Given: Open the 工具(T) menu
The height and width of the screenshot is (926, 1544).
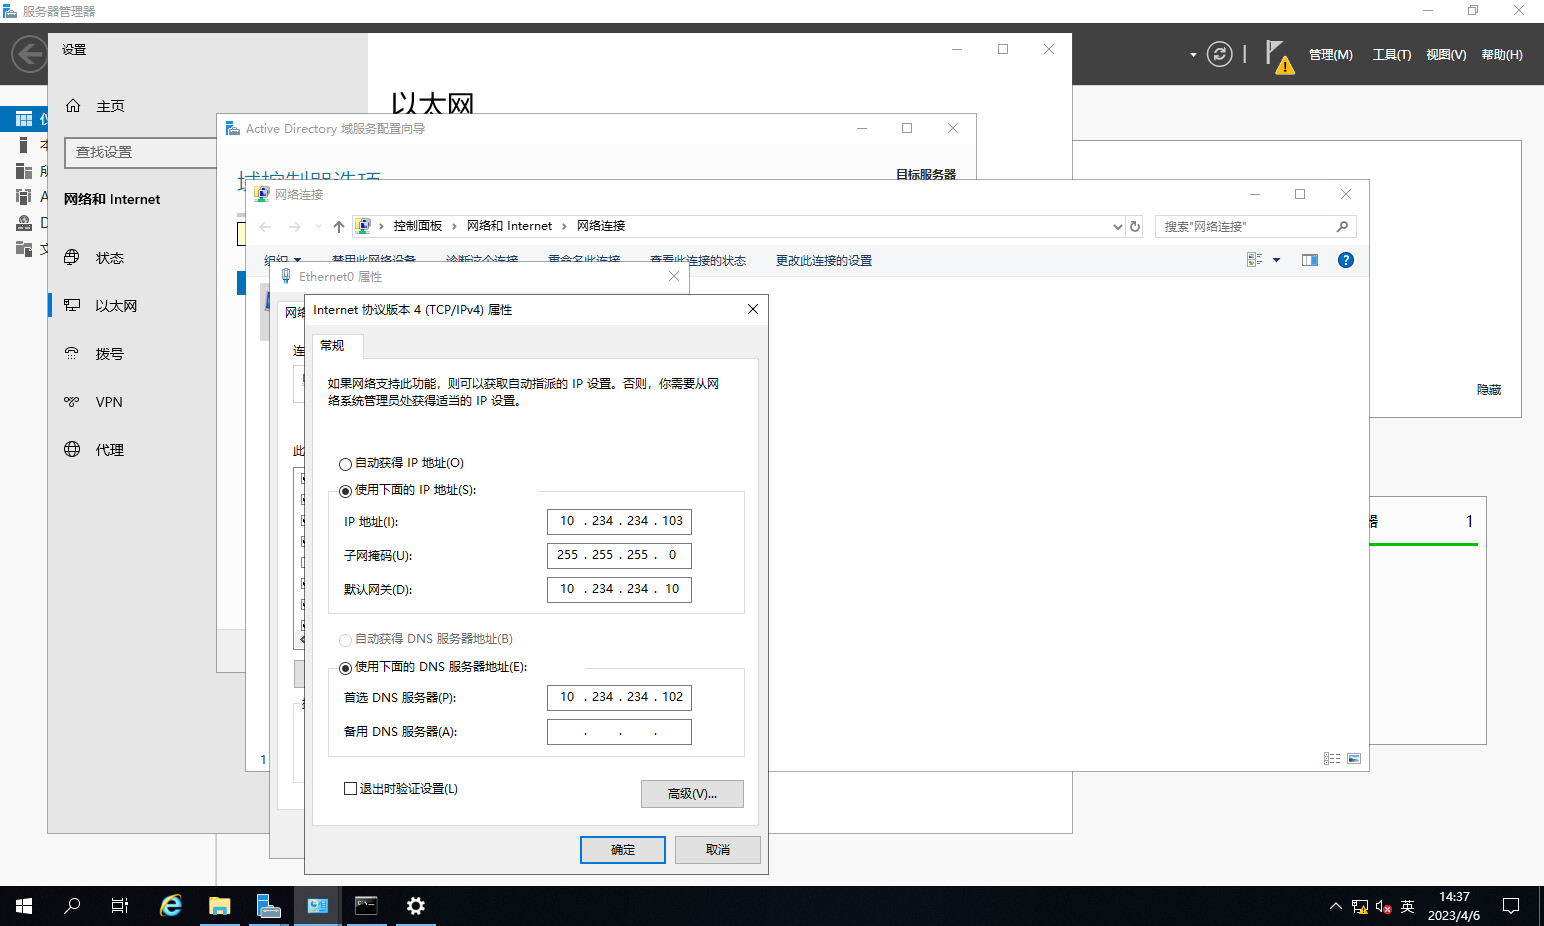Looking at the screenshot, I should coord(1391,55).
